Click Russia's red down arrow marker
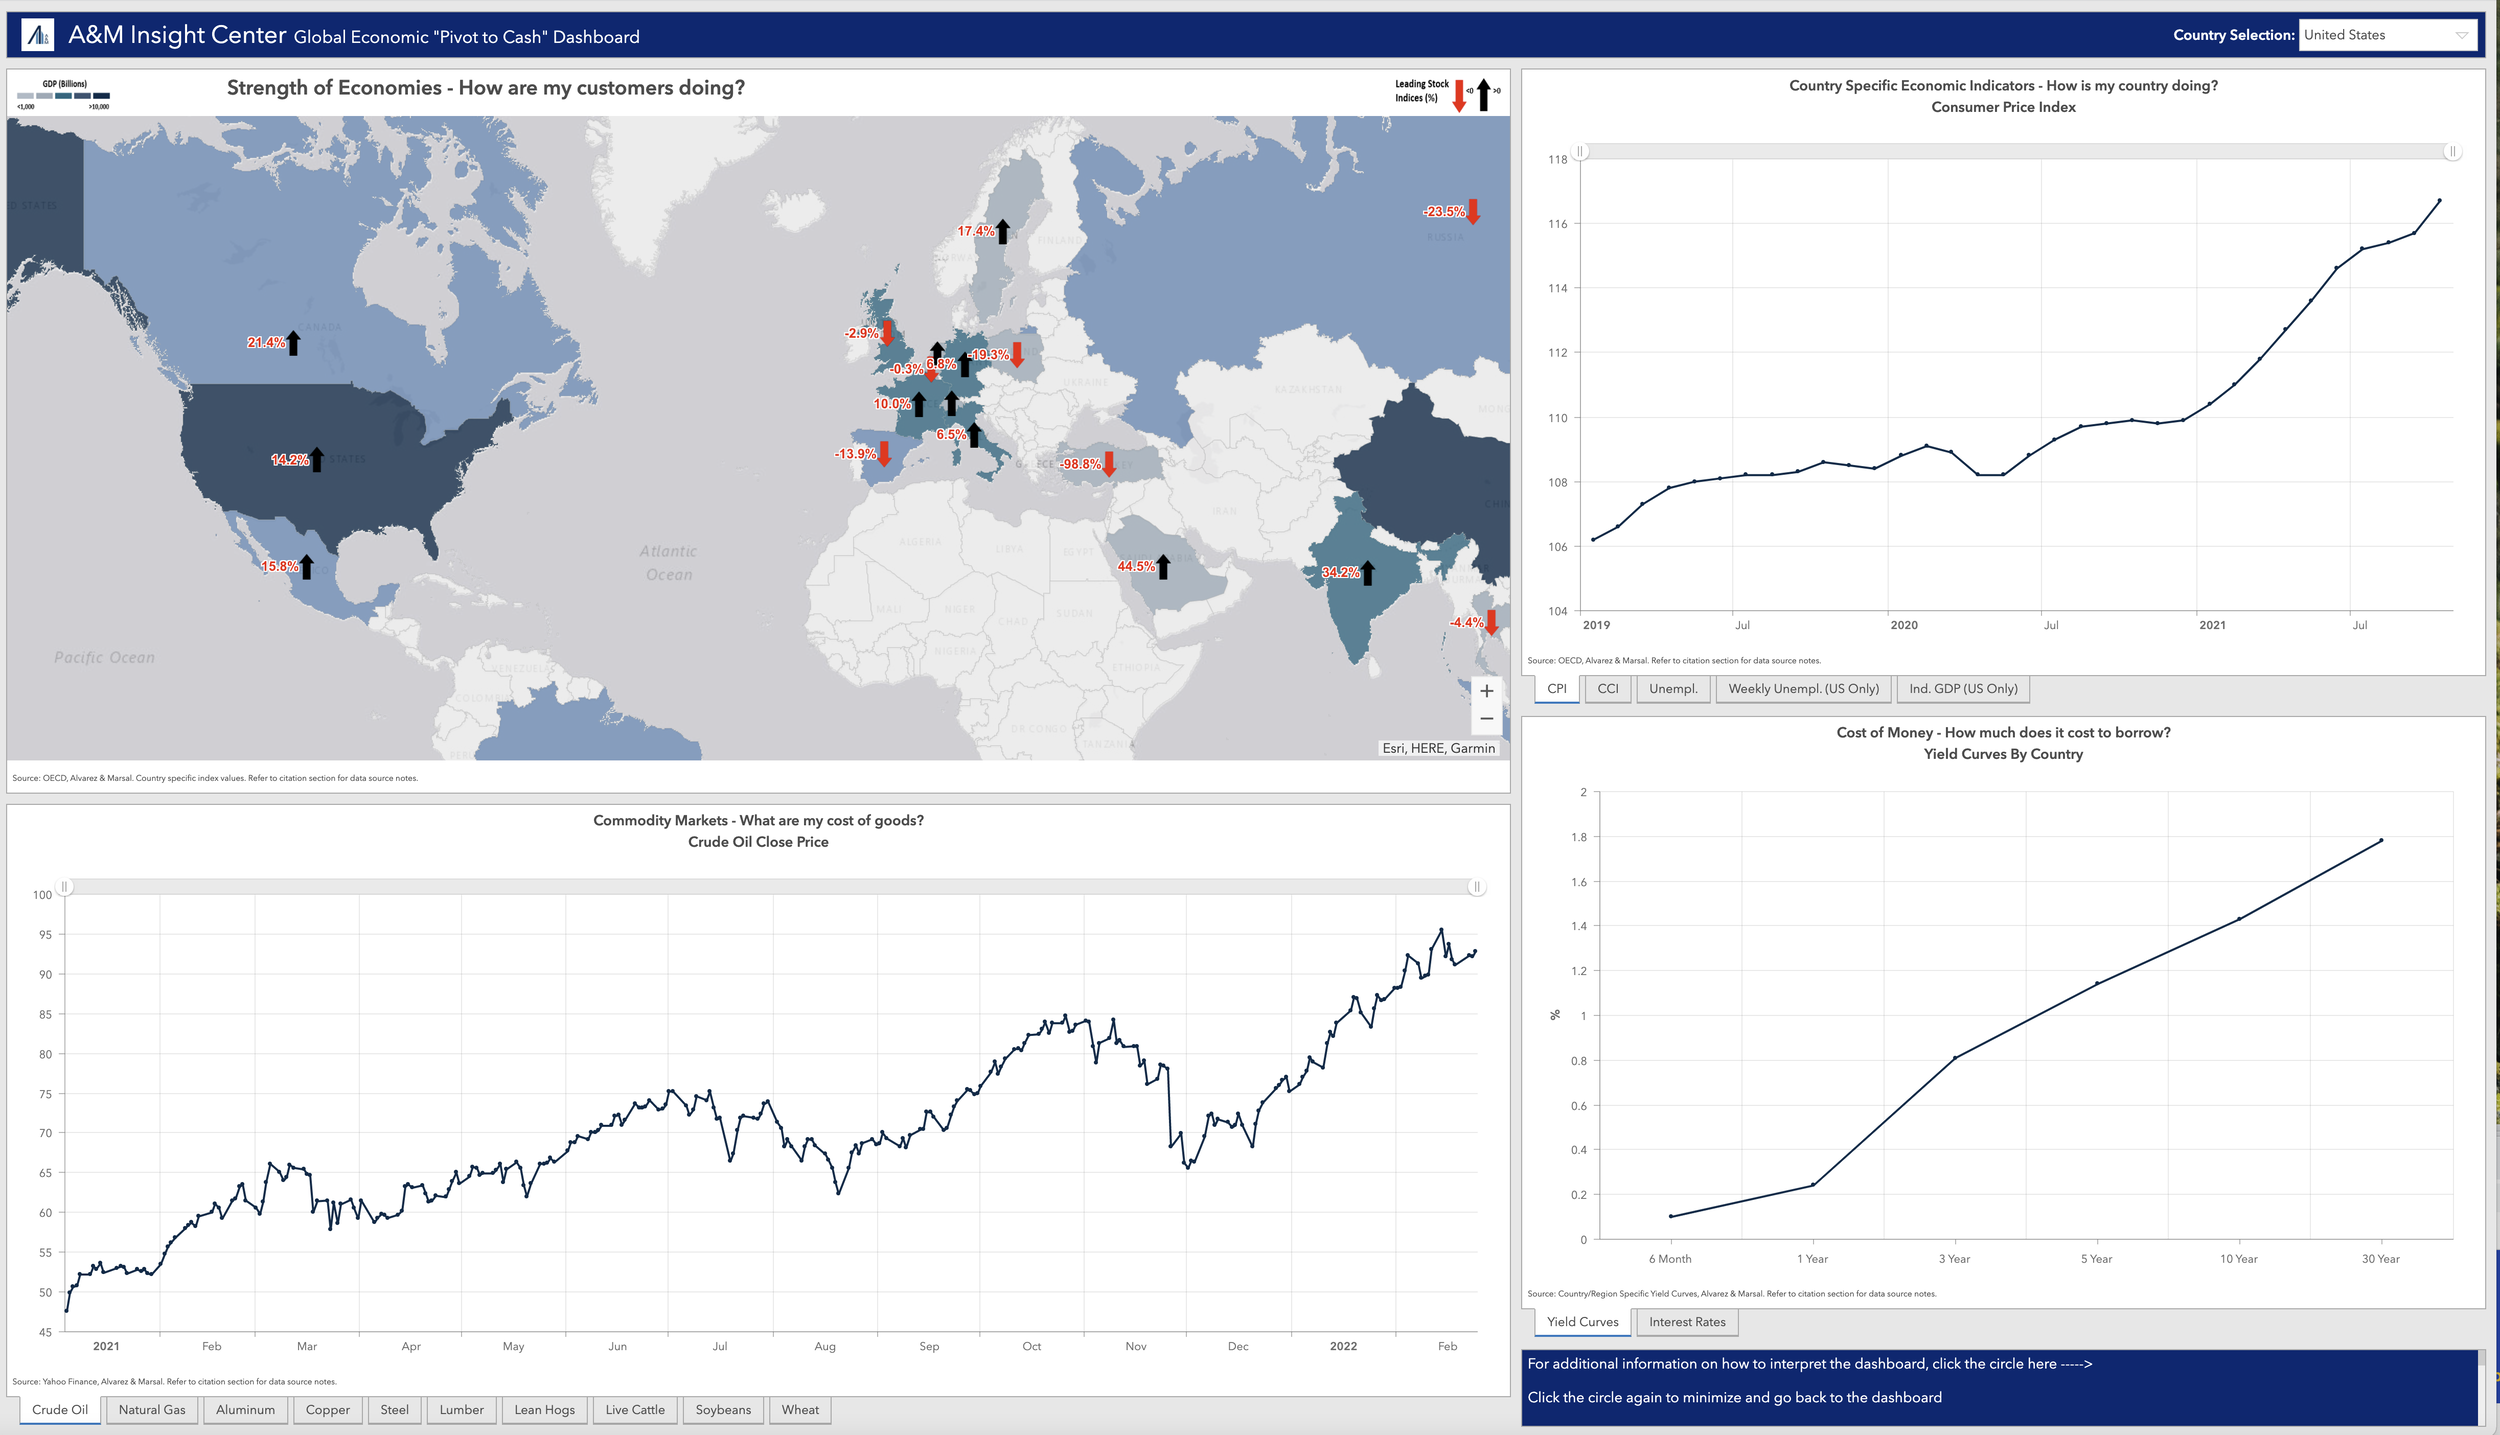 [x=1472, y=211]
